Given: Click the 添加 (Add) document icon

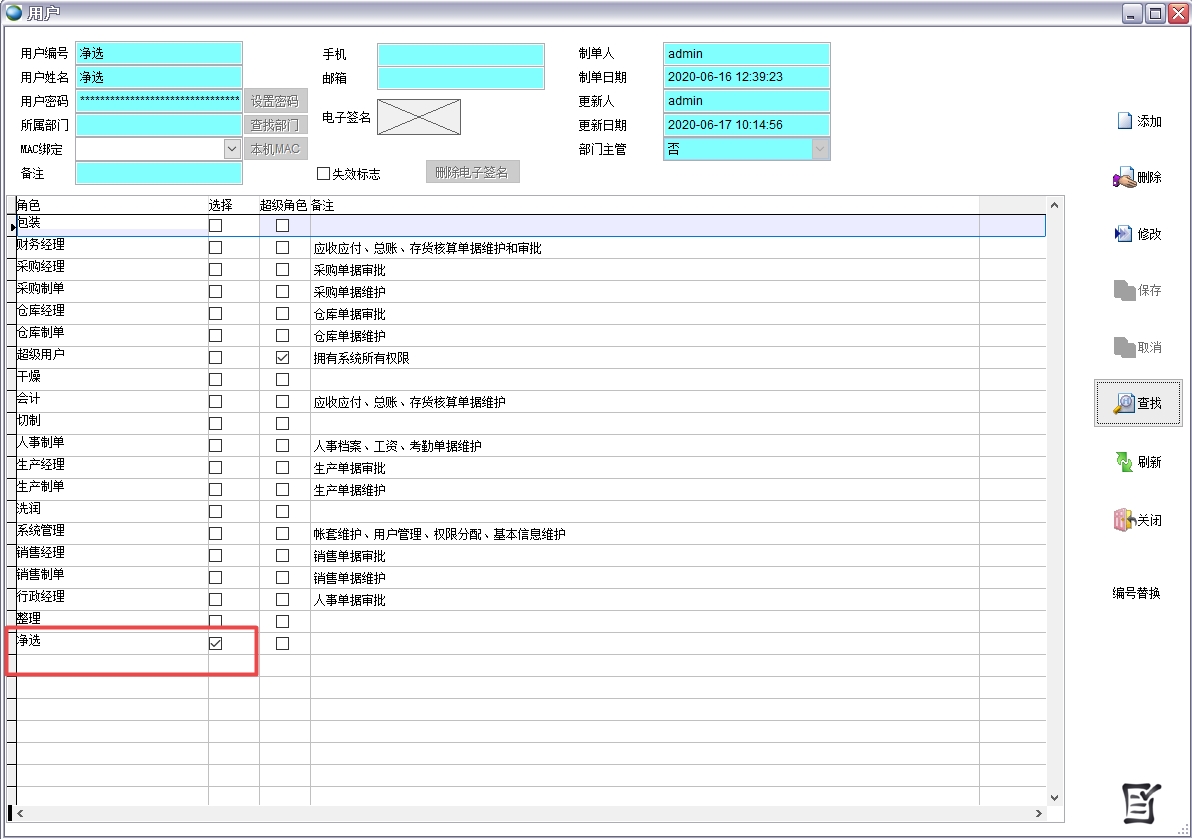Looking at the screenshot, I should coord(1124,121).
